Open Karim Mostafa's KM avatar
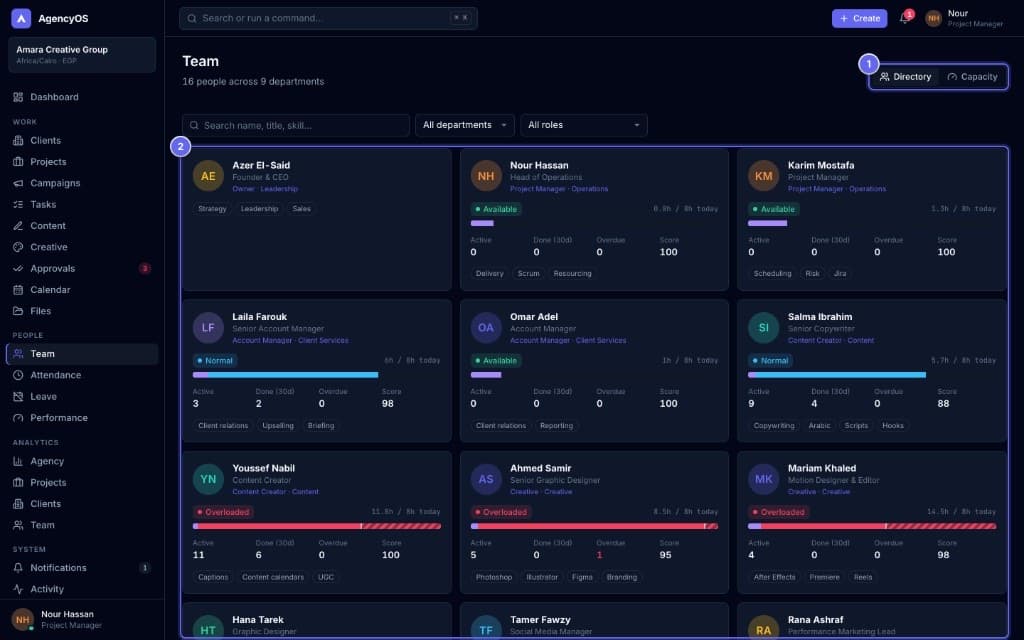The width and height of the screenshot is (1024, 640). point(763,176)
